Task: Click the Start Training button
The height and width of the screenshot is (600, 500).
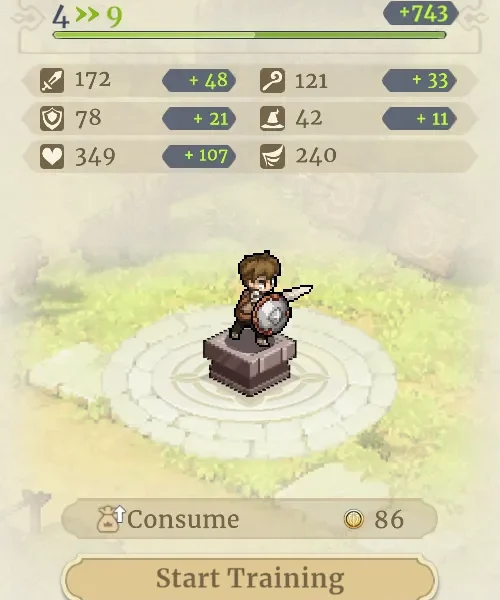Action: pyautogui.click(x=249, y=578)
